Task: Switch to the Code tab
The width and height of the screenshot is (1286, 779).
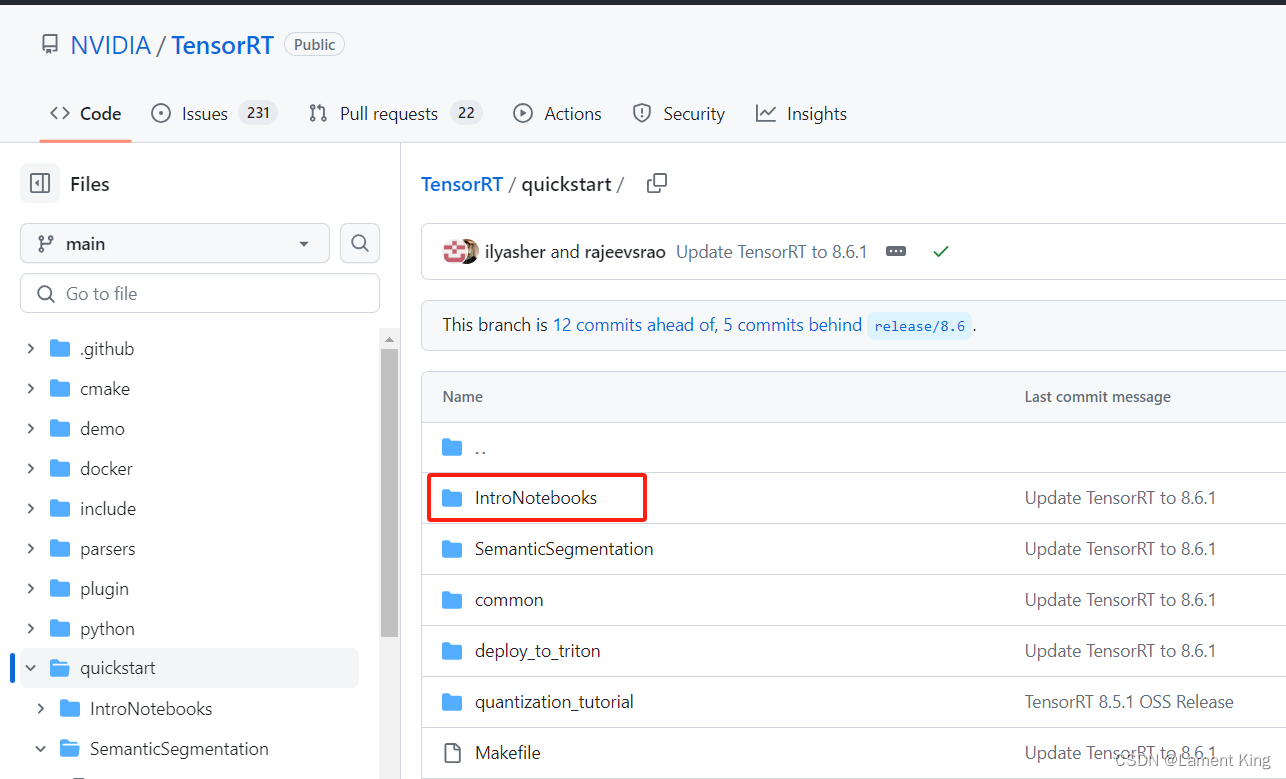Action: [x=86, y=114]
